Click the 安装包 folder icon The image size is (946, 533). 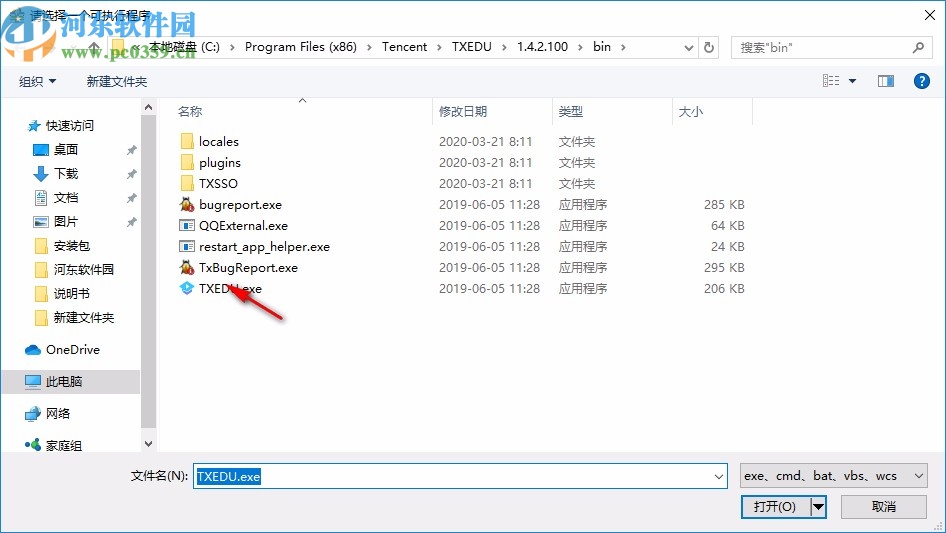point(41,246)
